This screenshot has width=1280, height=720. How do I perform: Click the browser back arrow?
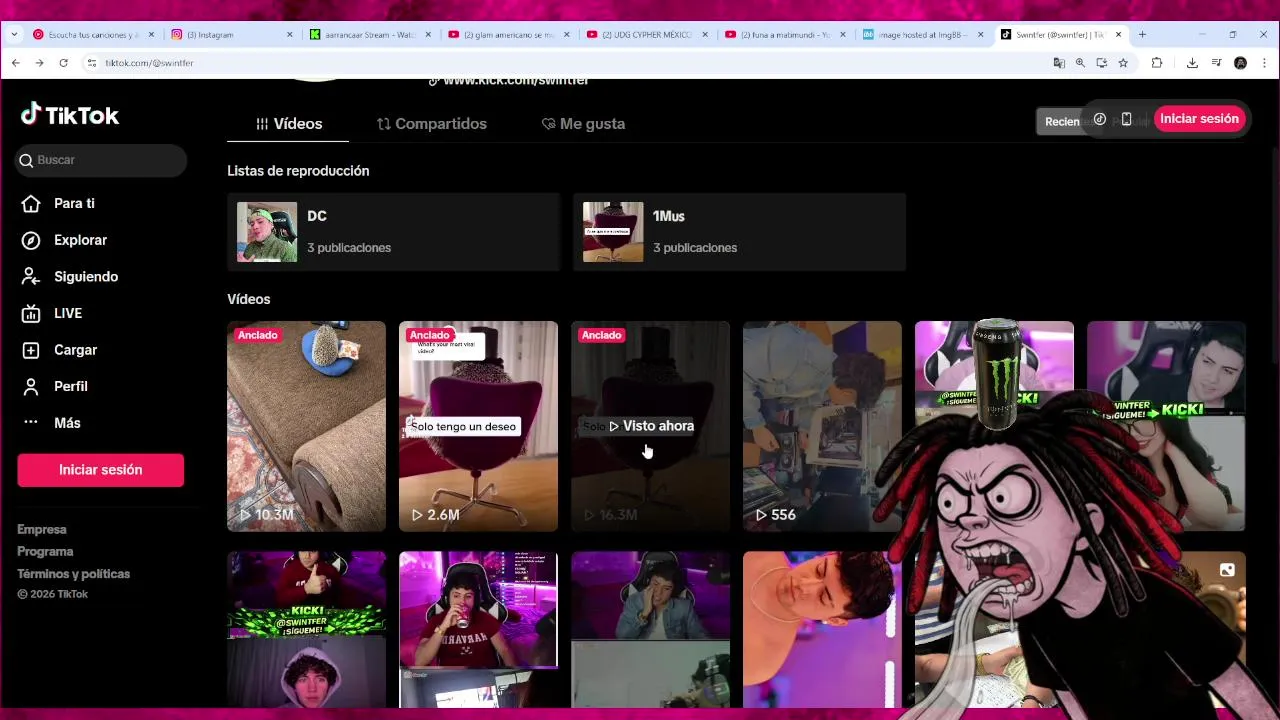tap(15, 63)
